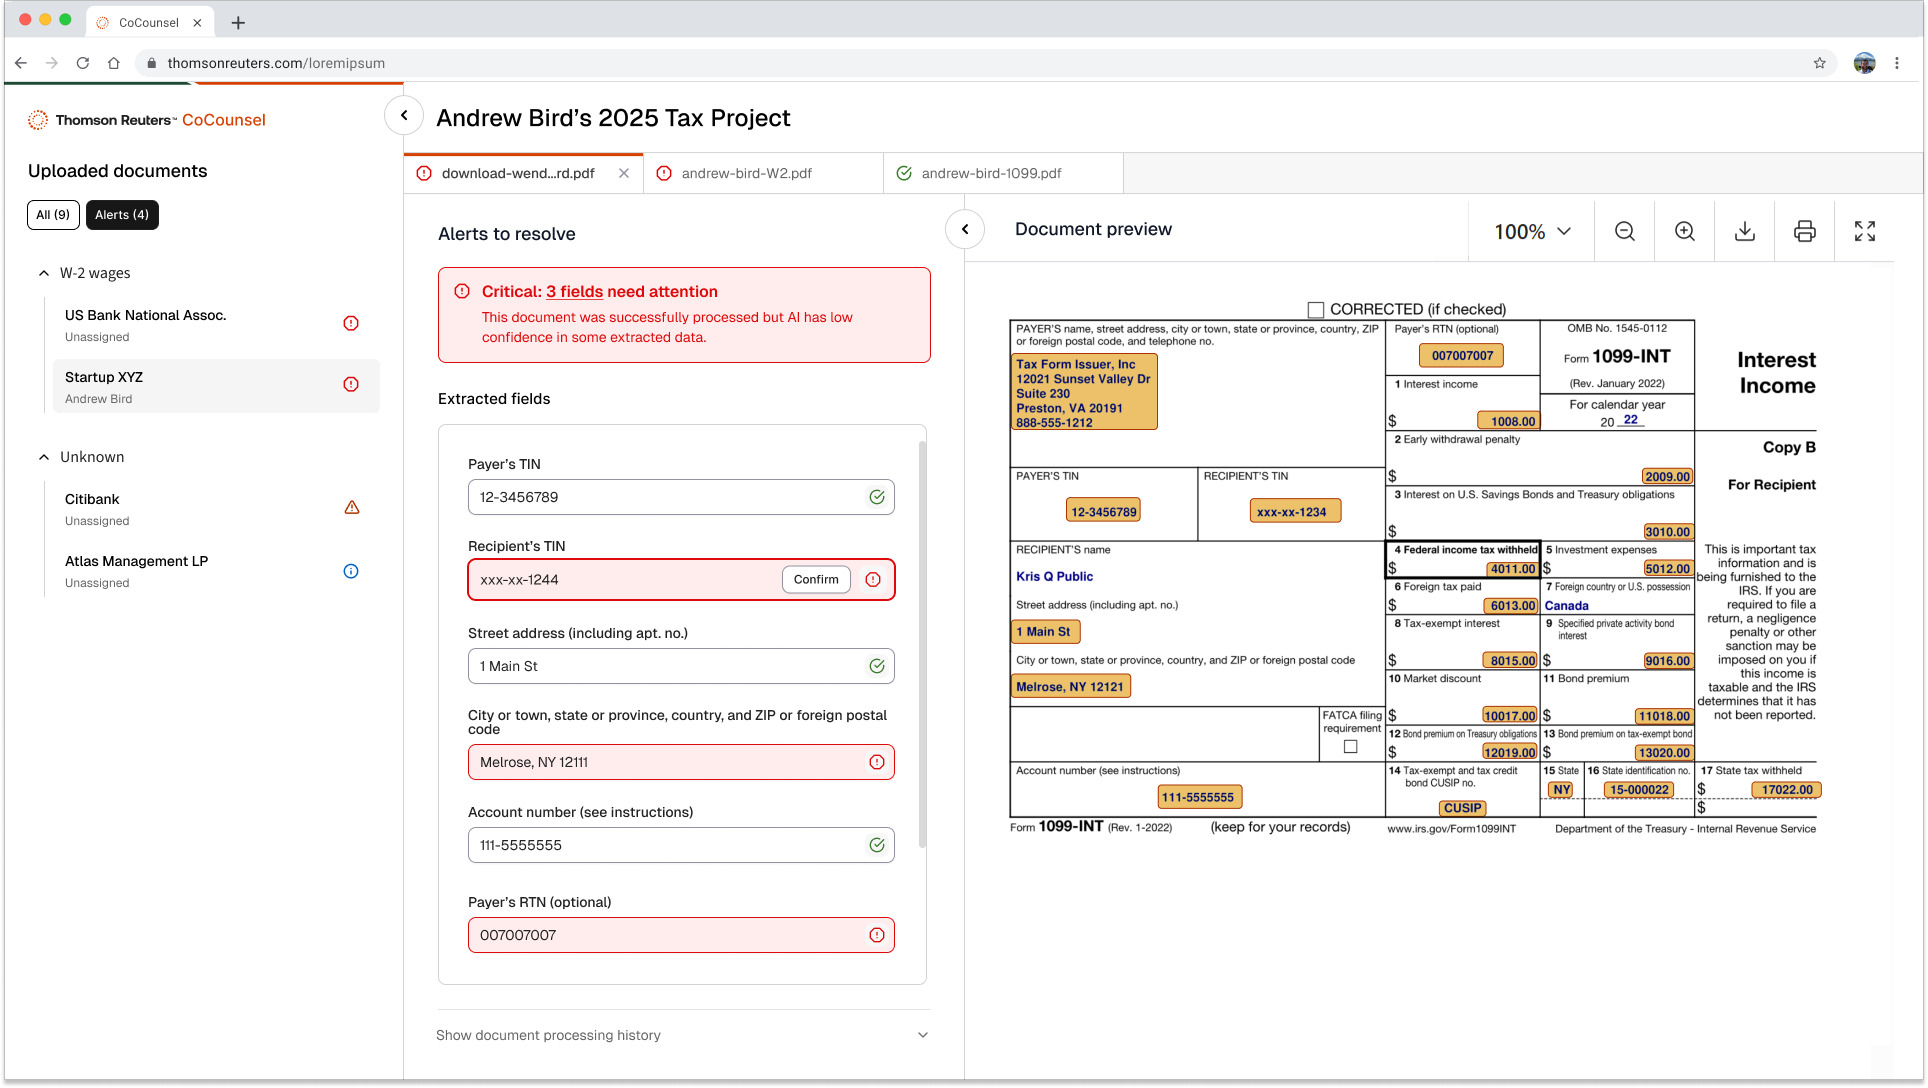Viewport: 1928px width, 1088px height.
Task: Open the preview in fullscreen mode
Action: pos(1865,231)
